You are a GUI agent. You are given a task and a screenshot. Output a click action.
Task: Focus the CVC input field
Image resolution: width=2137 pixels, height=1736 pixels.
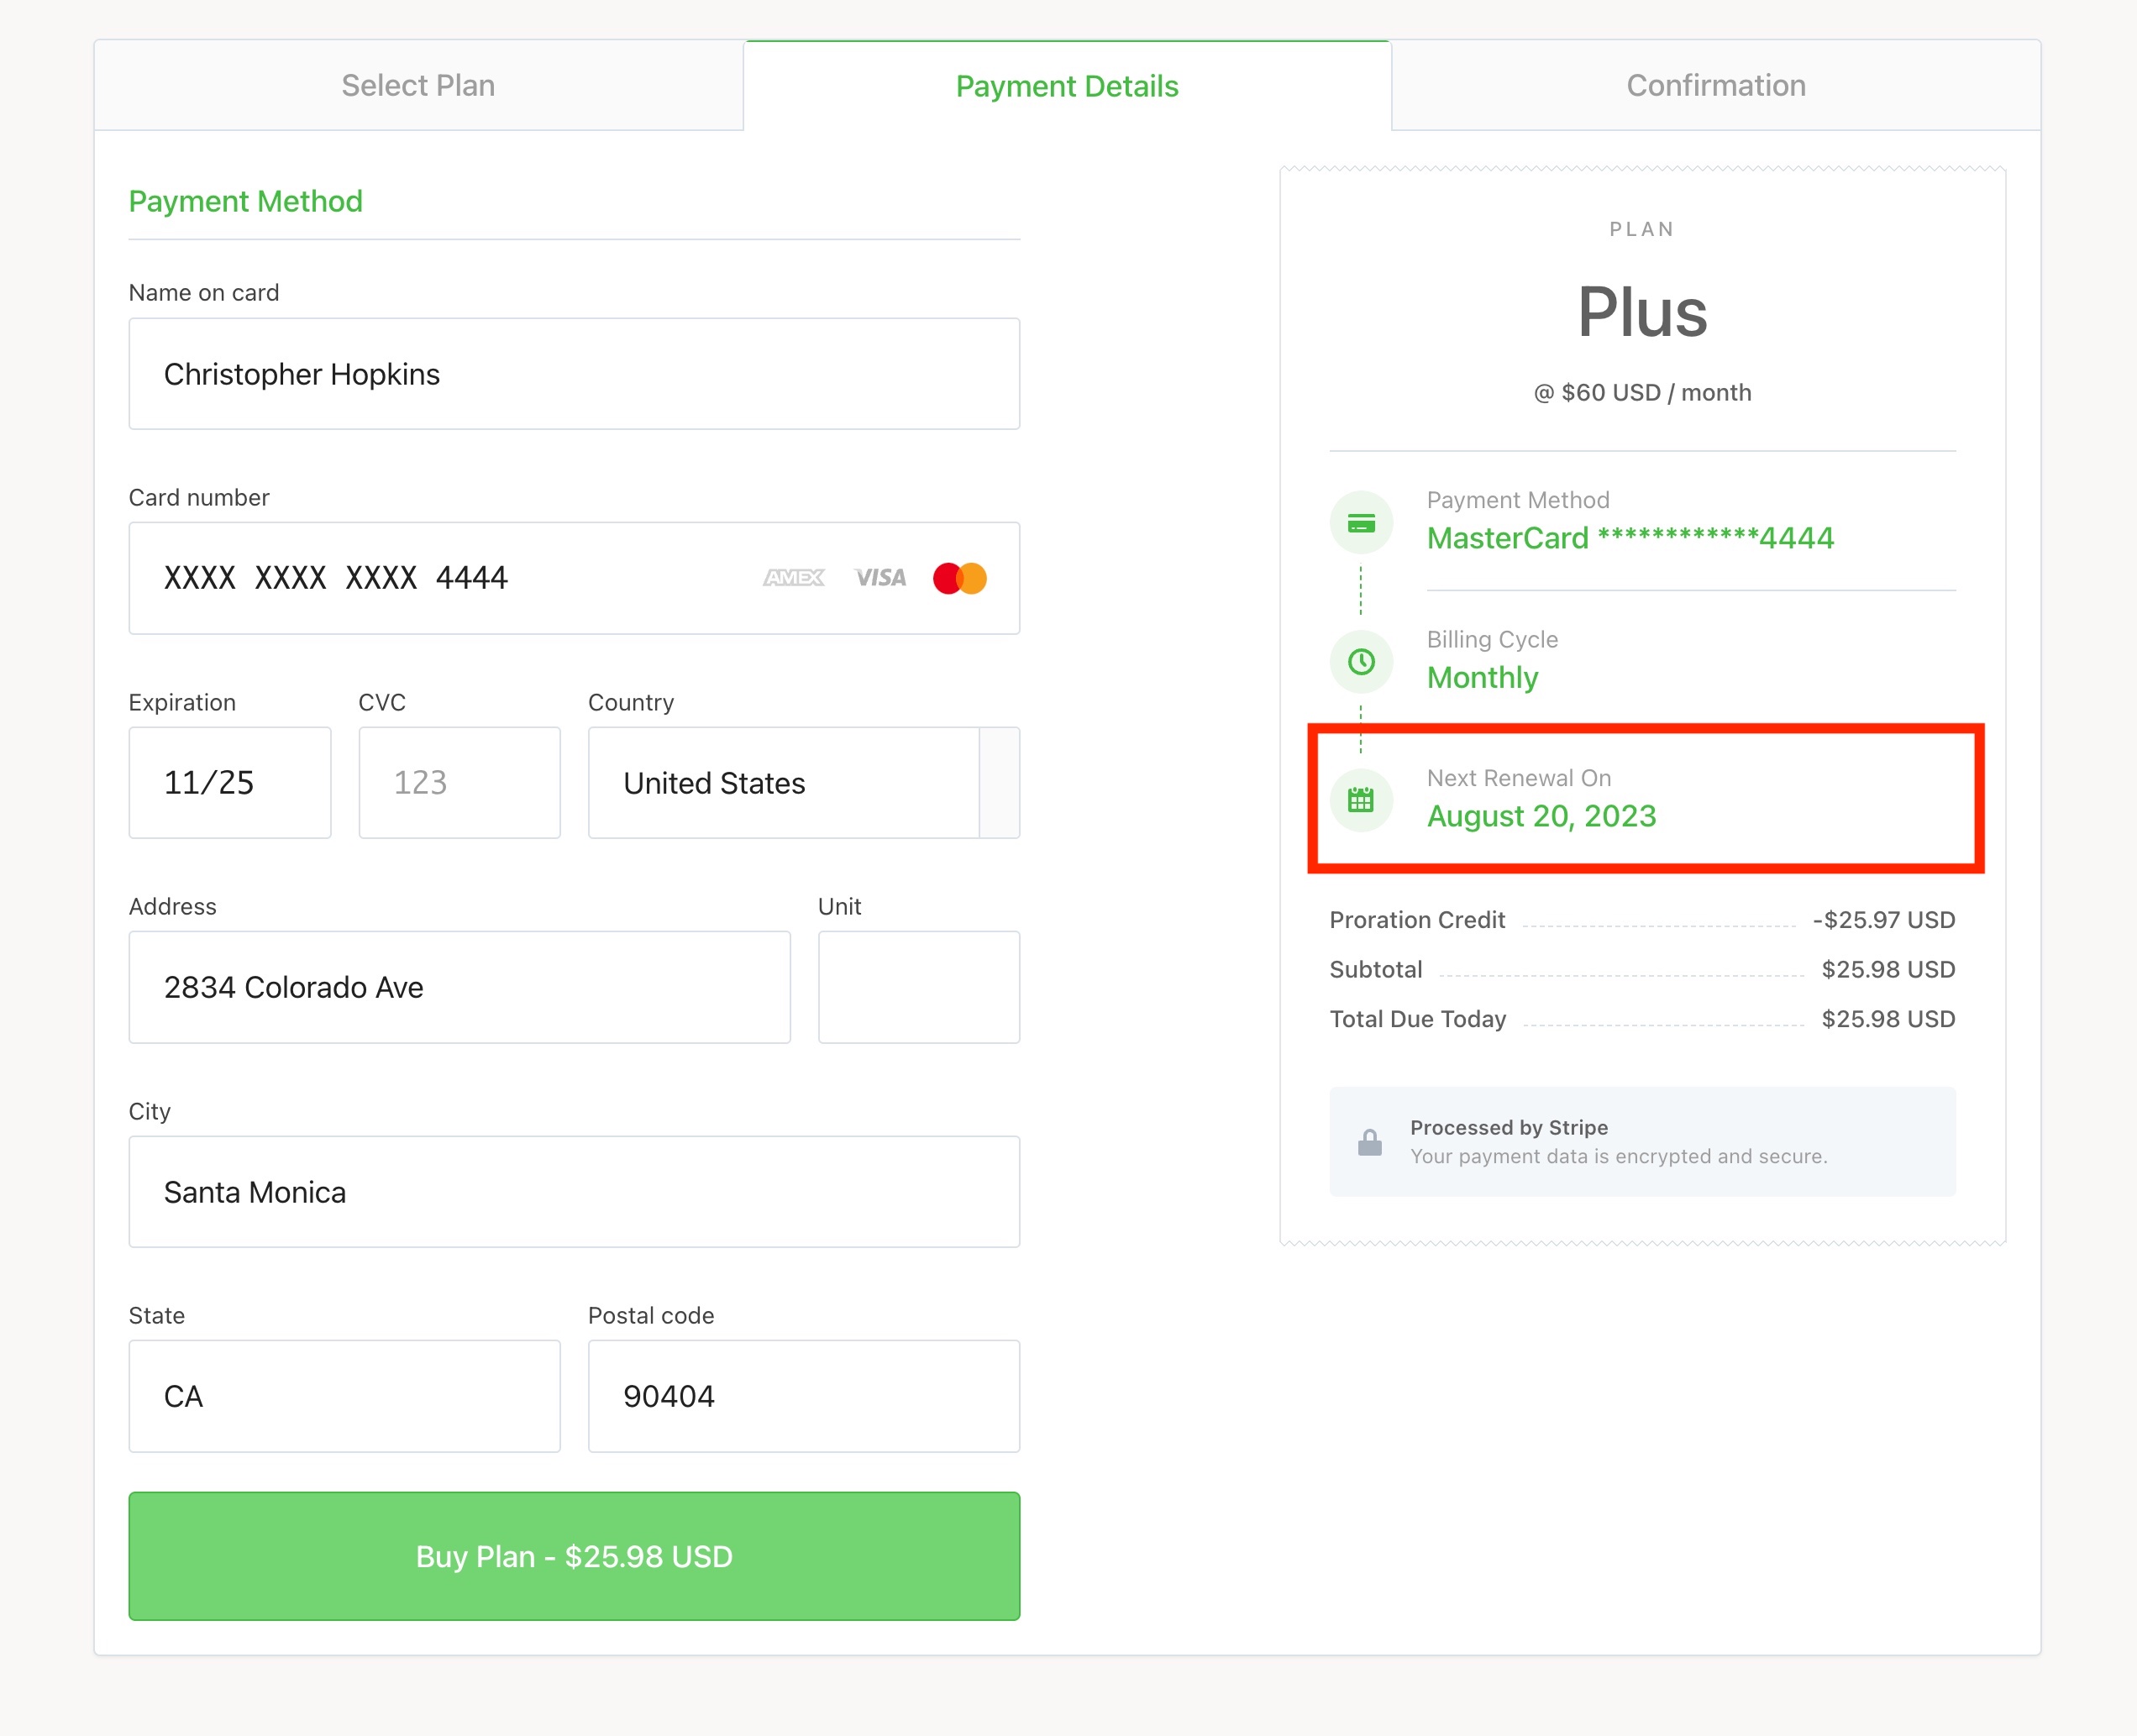[459, 783]
